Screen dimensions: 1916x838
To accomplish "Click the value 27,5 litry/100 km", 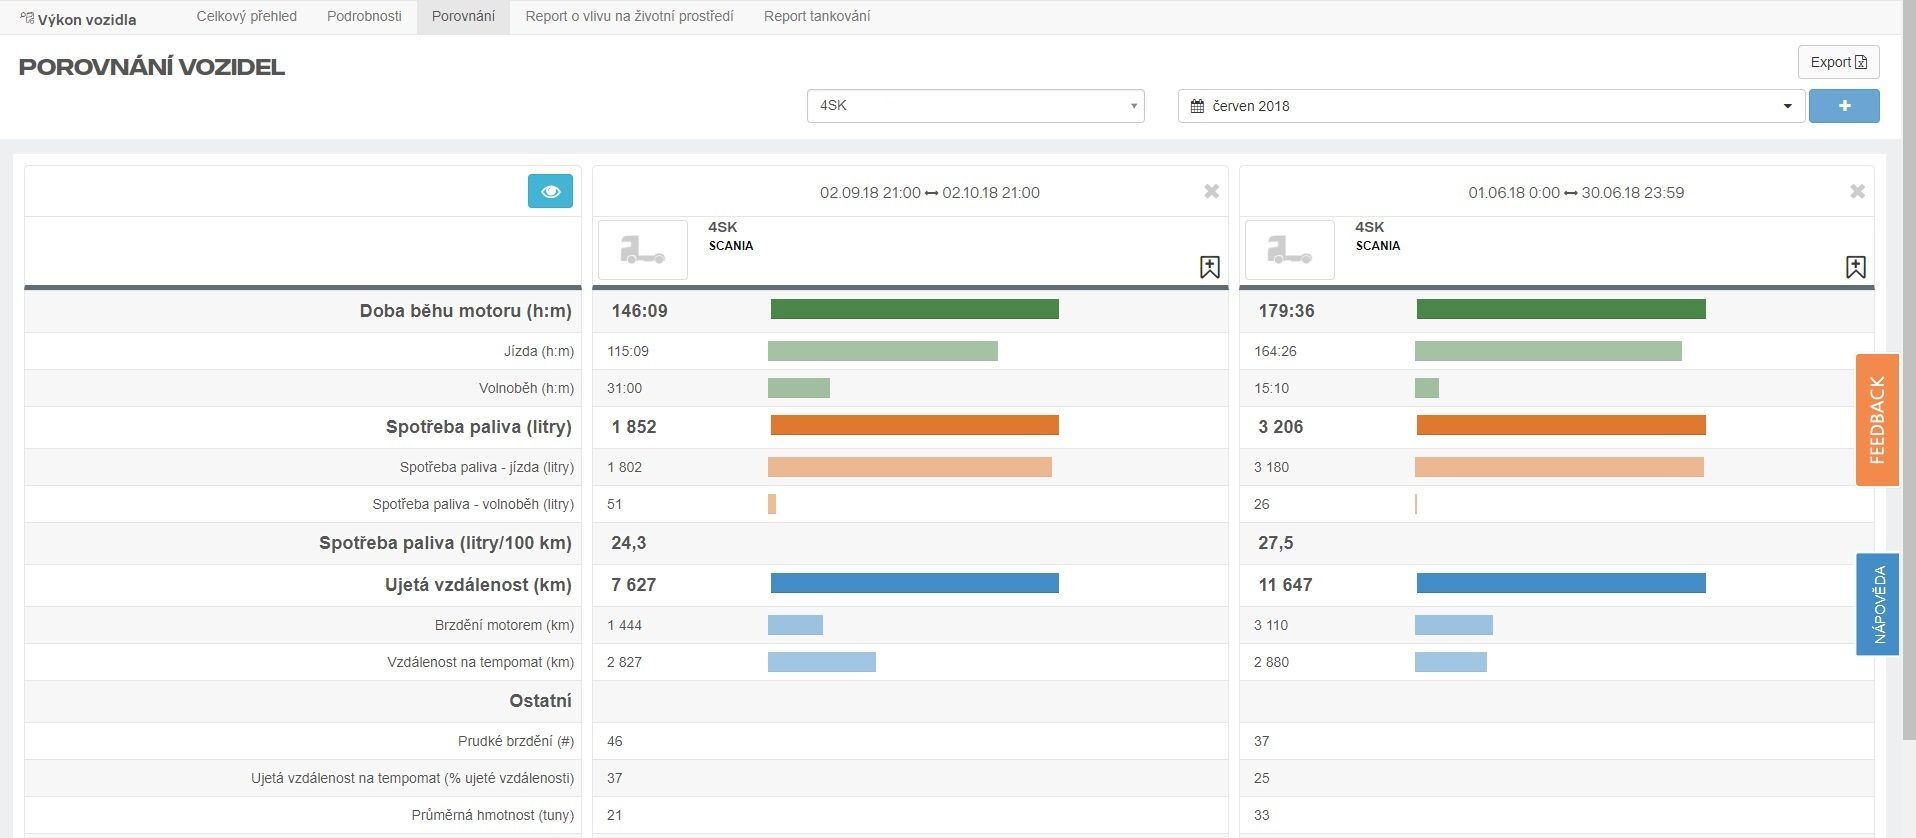I will click(1275, 543).
